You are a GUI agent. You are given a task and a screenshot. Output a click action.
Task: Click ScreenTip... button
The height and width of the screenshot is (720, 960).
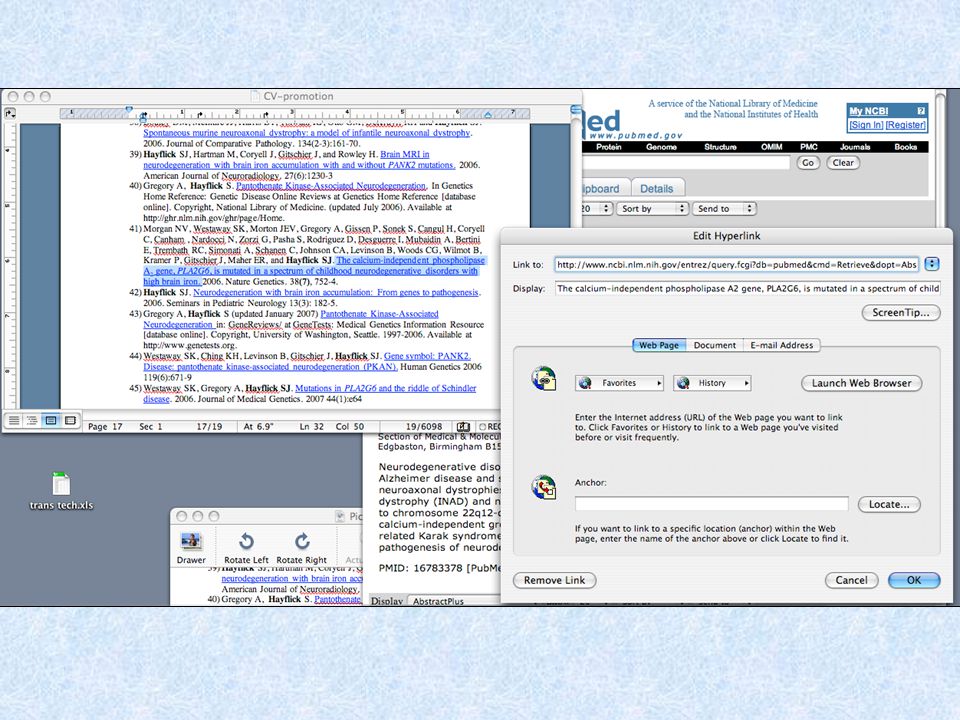pos(901,312)
